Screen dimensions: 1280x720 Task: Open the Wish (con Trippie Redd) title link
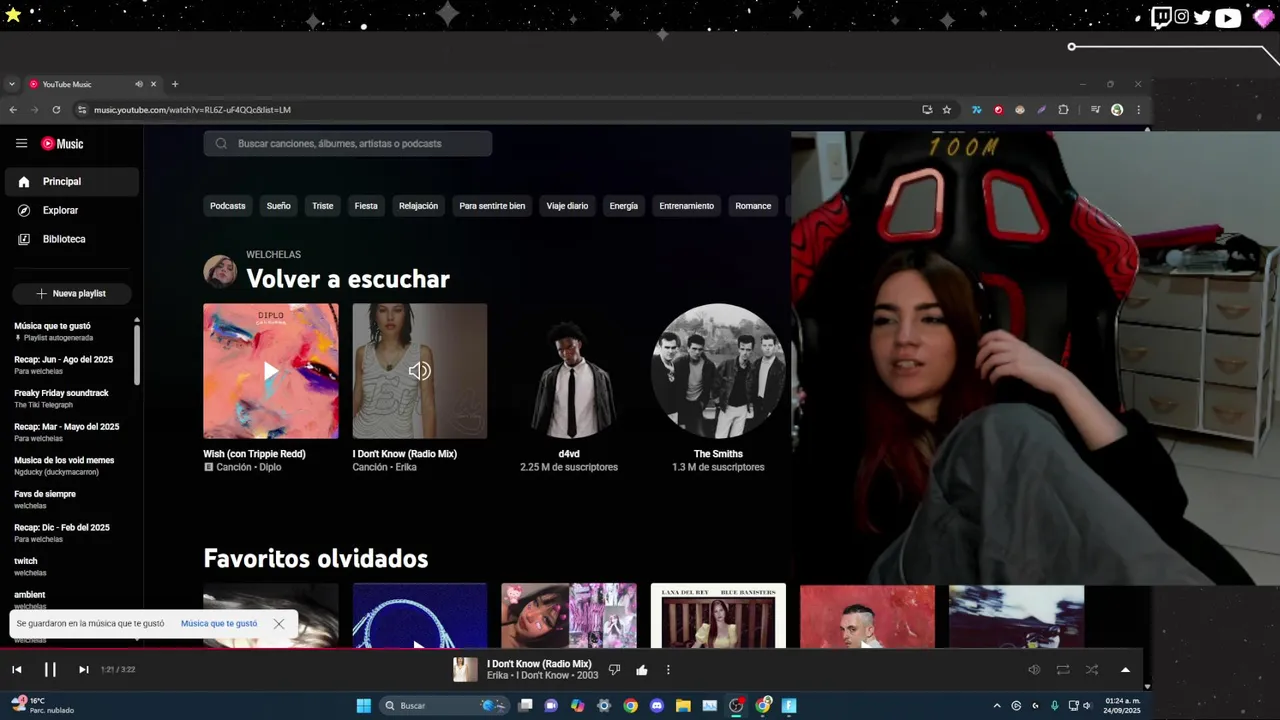click(x=254, y=454)
